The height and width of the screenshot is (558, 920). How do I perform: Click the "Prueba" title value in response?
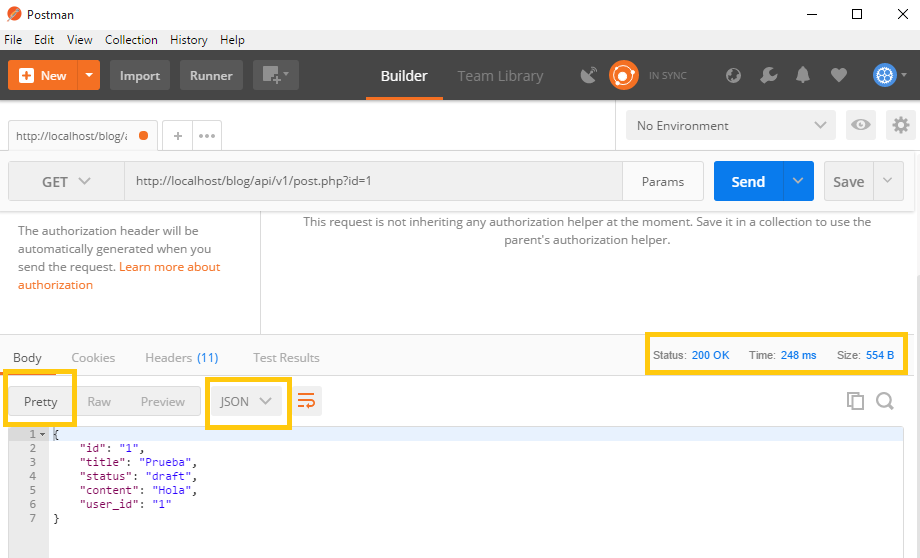[x=165, y=462]
